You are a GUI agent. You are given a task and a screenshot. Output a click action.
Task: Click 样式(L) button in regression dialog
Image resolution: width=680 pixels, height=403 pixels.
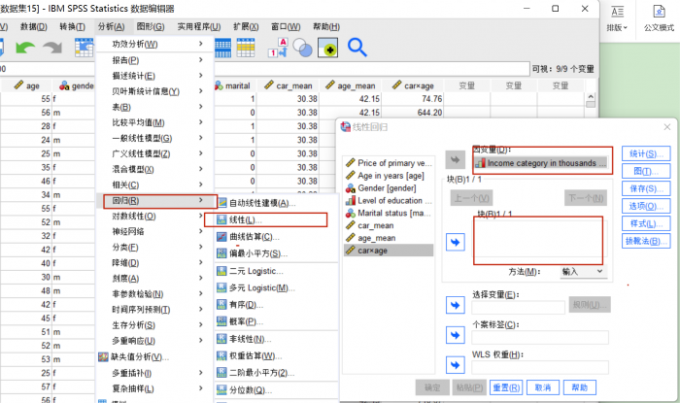646,223
